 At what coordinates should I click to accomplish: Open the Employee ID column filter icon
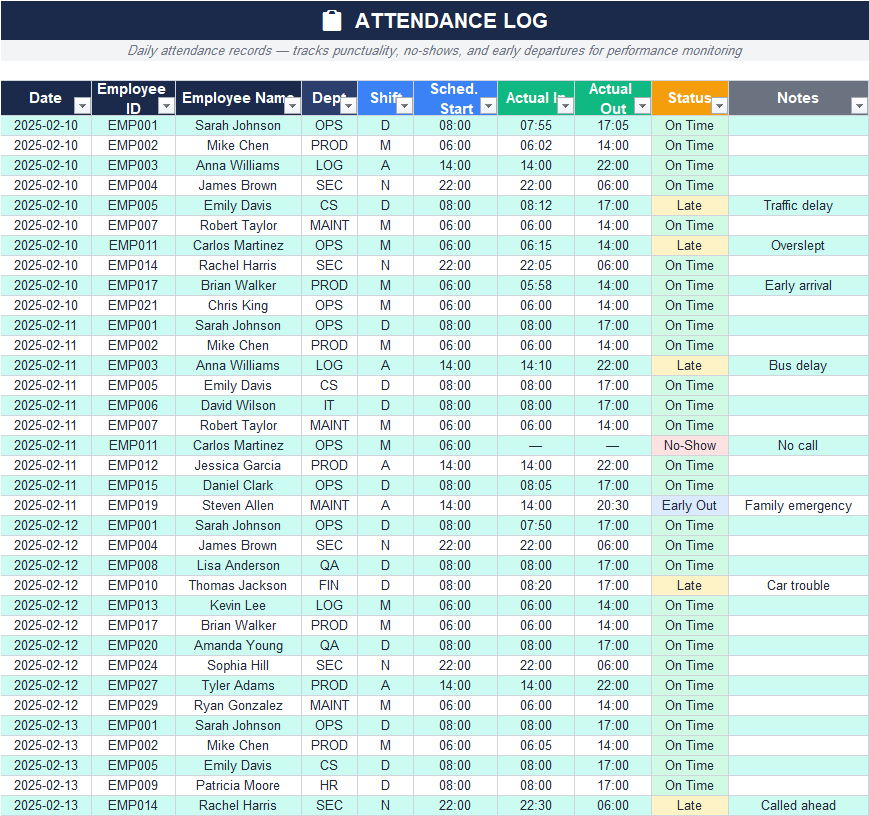166,107
